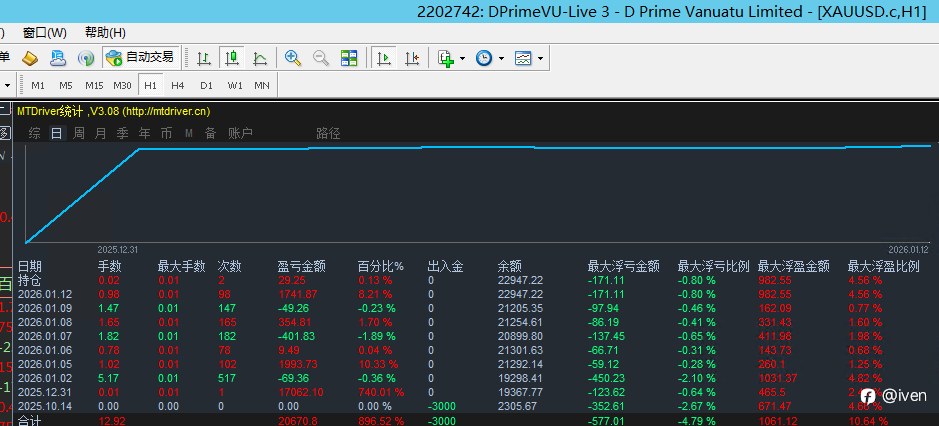This screenshot has height=426, width=939.
Task: Switch to the 账户 account tab
Action: click(240, 134)
